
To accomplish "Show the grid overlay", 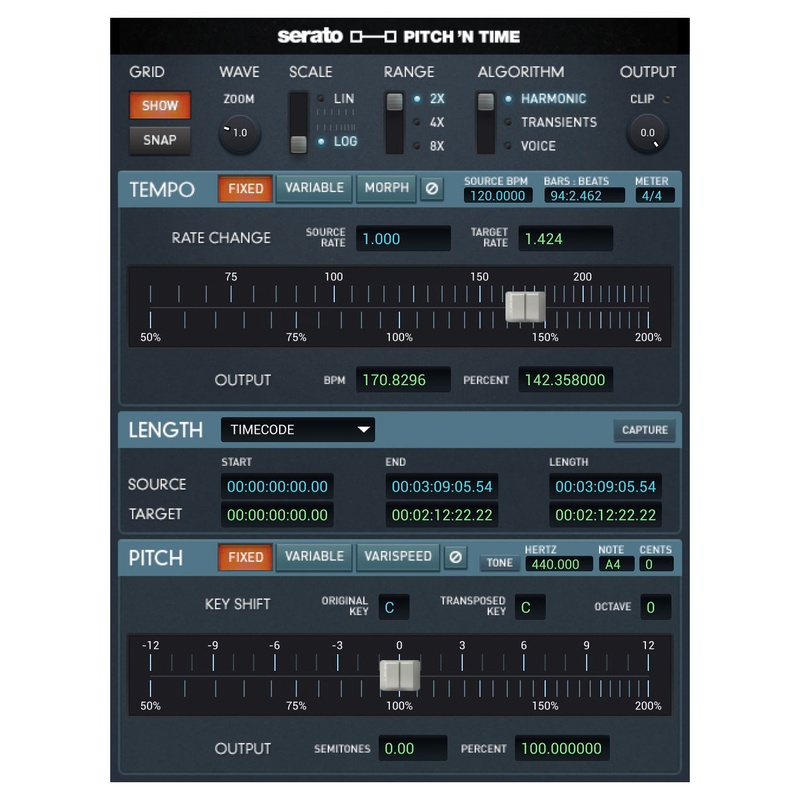I will coord(159,105).
